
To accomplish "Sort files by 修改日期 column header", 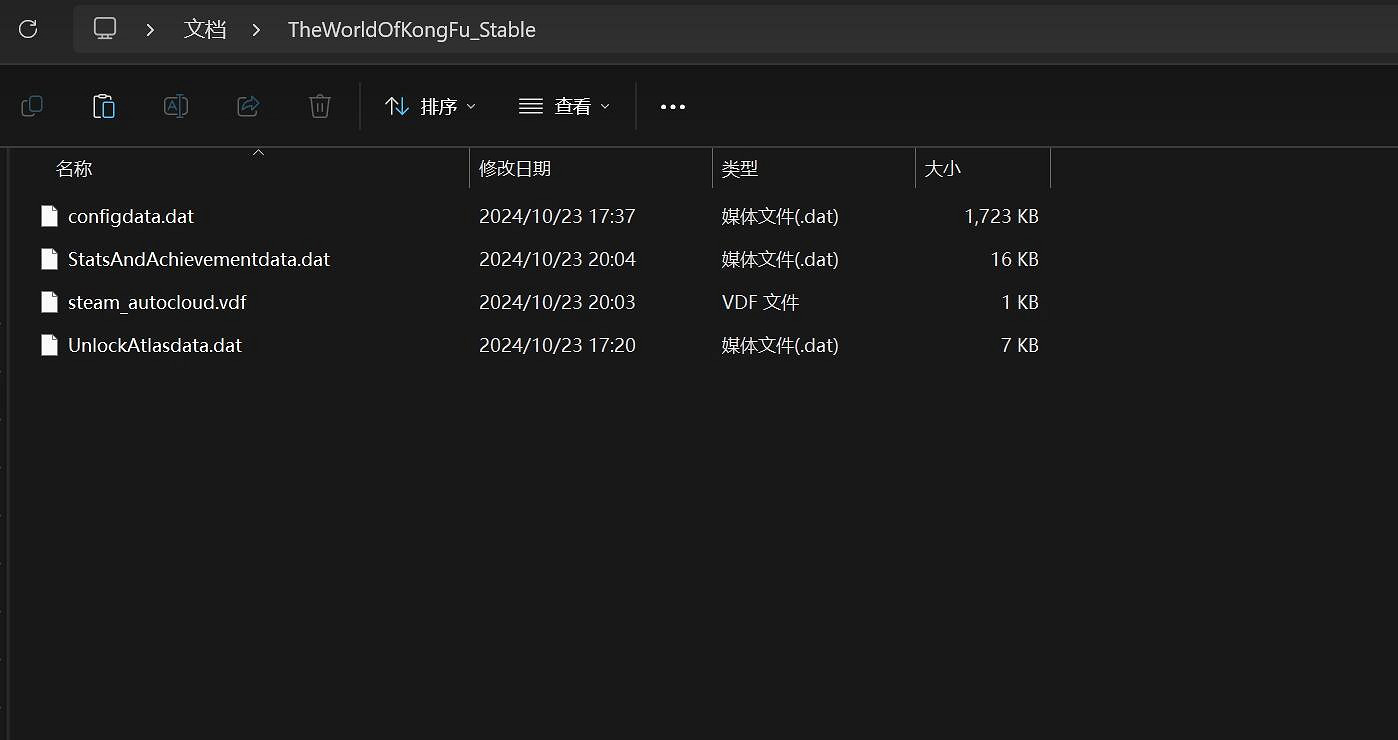I will tap(515, 169).
